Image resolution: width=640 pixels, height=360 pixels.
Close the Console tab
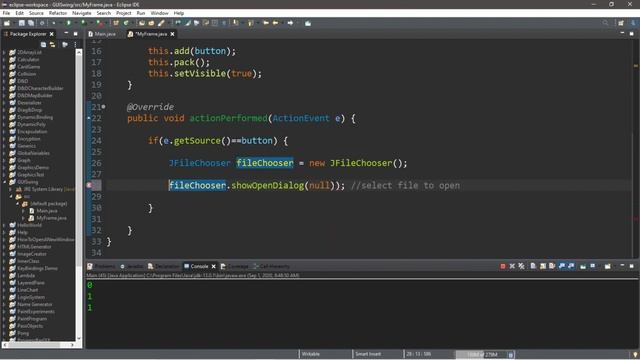coord(213,267)
